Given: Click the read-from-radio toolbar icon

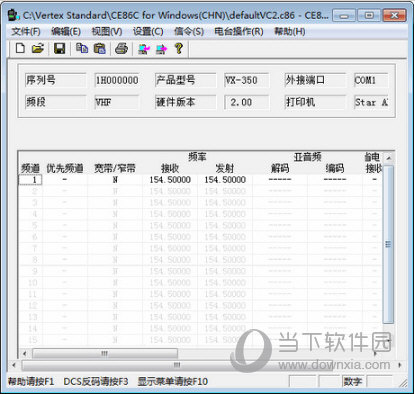Looking at the screenshot, I should (x=144, y=49).
